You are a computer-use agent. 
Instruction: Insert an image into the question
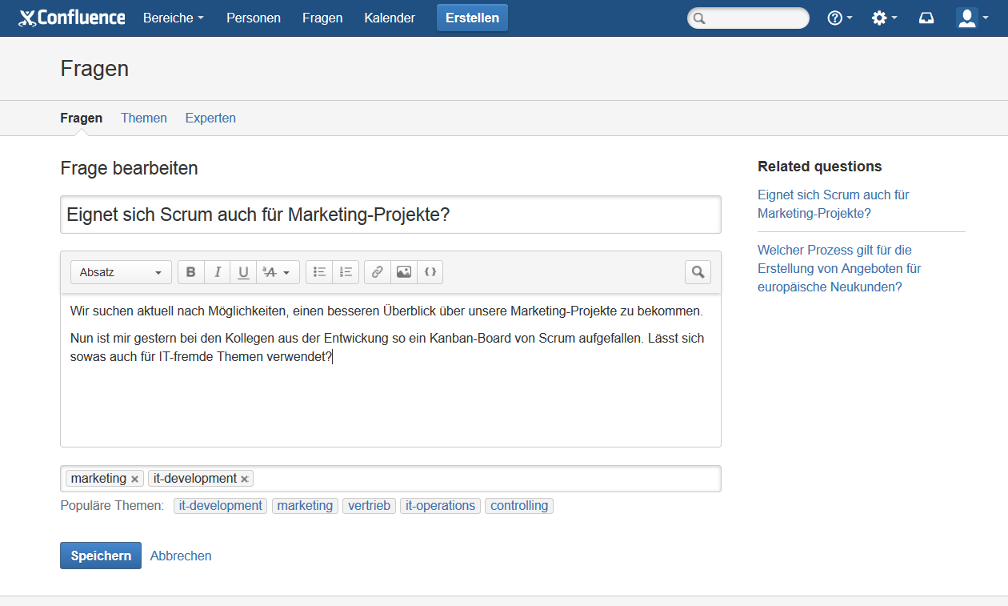(x=403, y=272)
